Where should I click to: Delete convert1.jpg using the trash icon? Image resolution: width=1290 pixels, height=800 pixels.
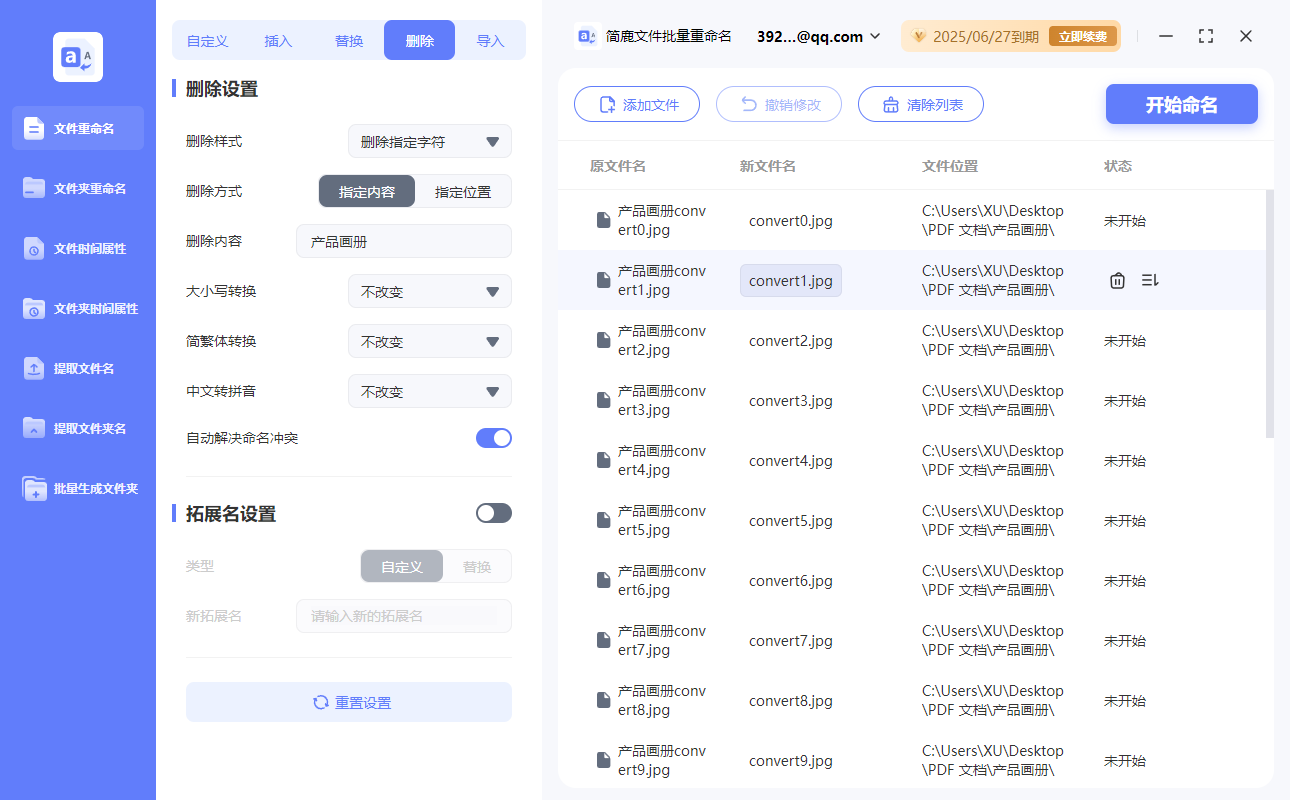pos(1117,280)
